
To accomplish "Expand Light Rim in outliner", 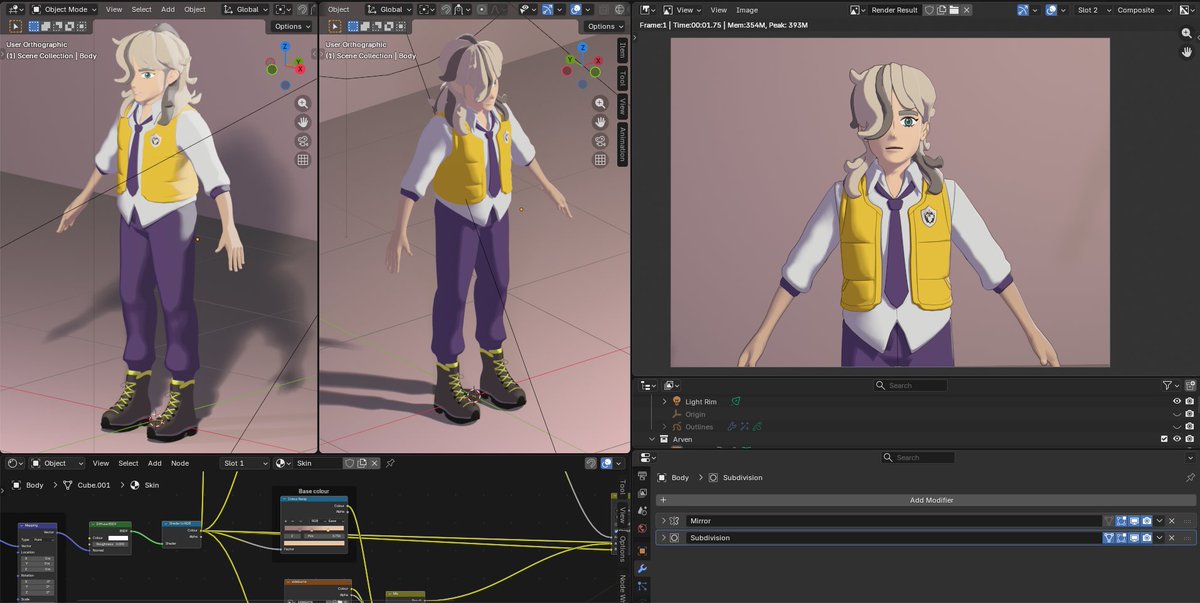I will click(x=664, y=402).
